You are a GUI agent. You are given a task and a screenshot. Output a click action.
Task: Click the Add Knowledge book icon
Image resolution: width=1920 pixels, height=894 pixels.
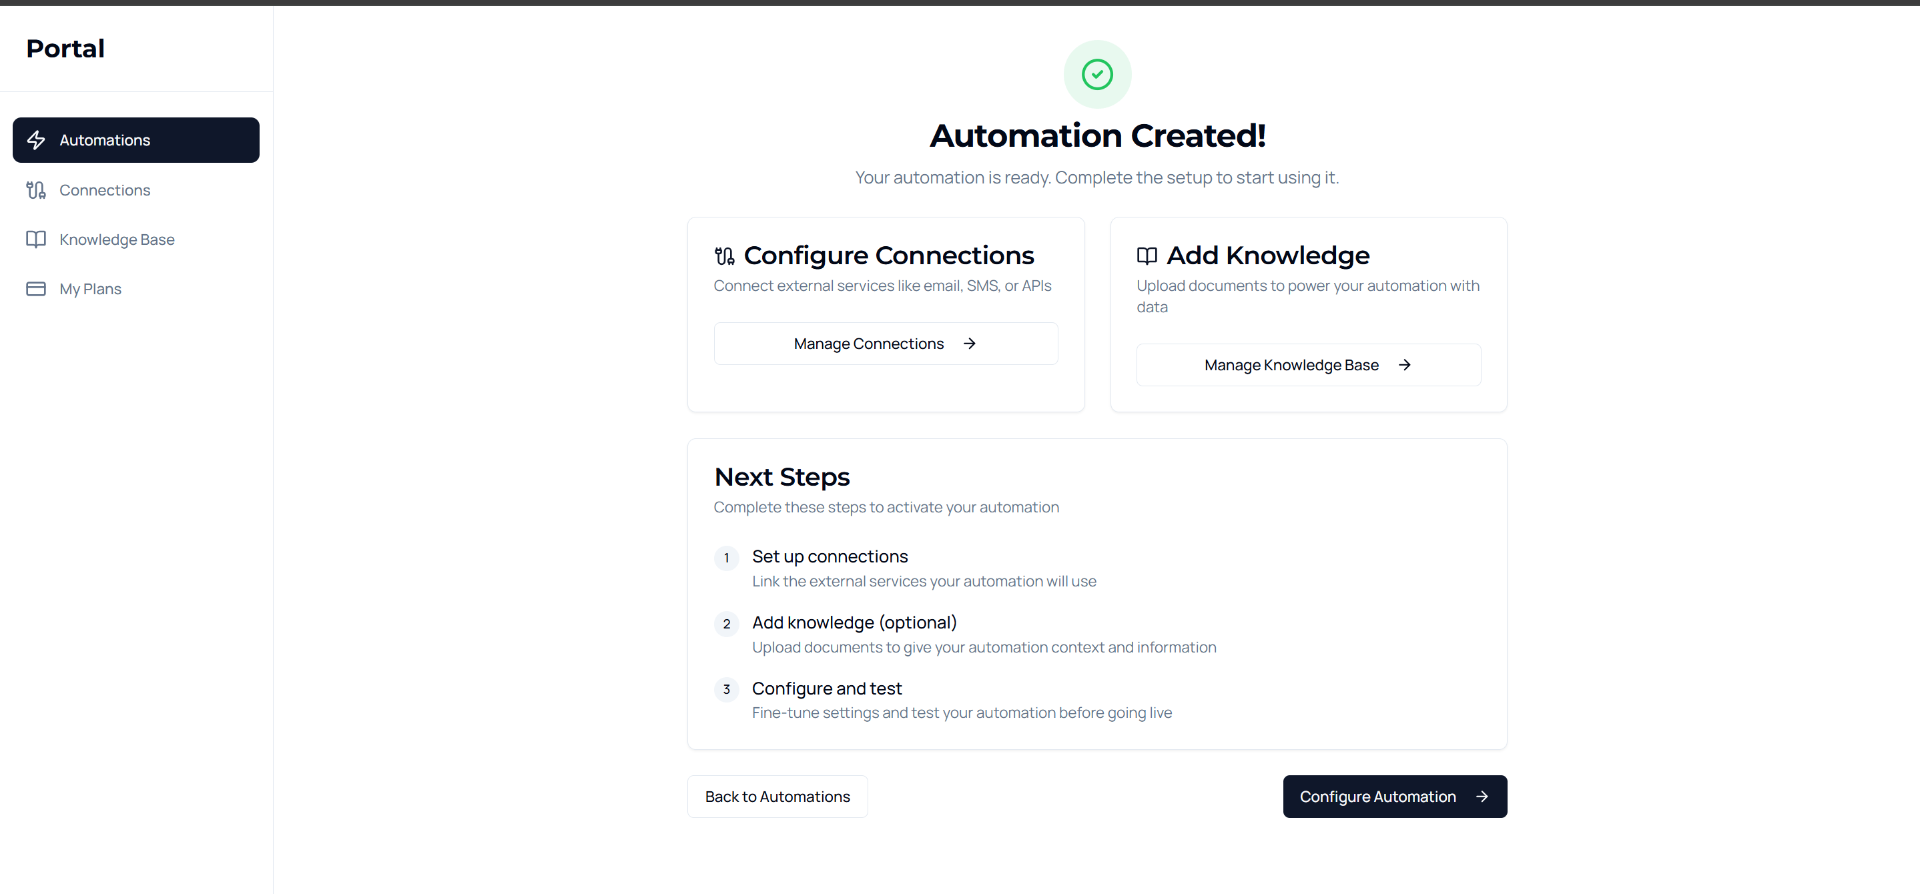[1147, 256]
